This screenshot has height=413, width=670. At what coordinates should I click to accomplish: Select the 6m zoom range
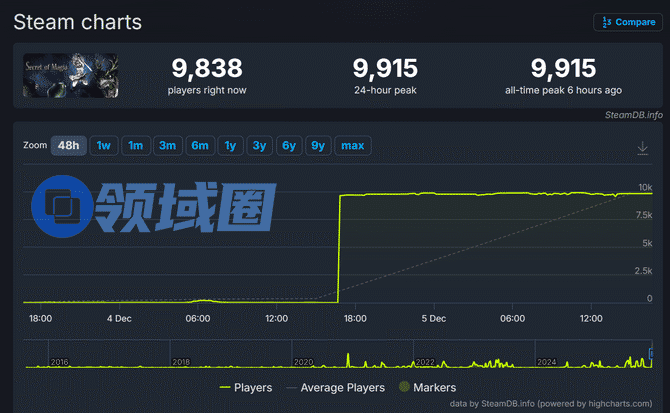coord(200,146)
